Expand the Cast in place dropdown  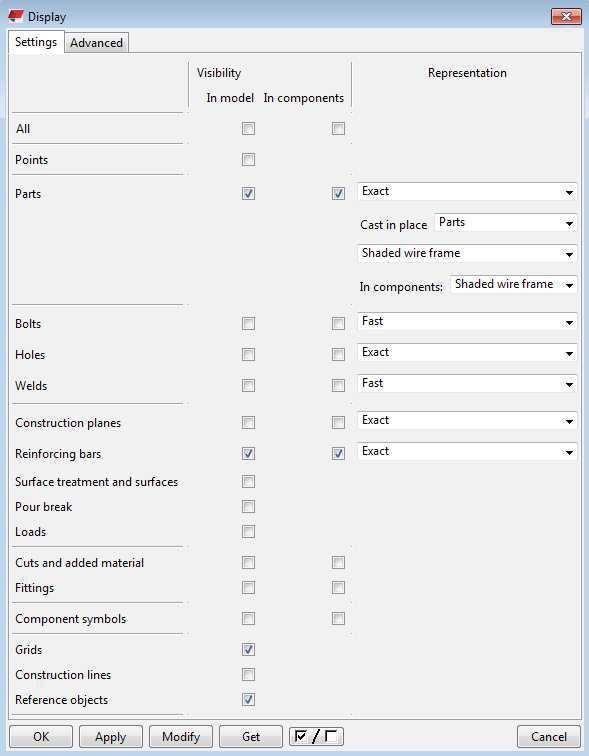click(x=506, y=223)
